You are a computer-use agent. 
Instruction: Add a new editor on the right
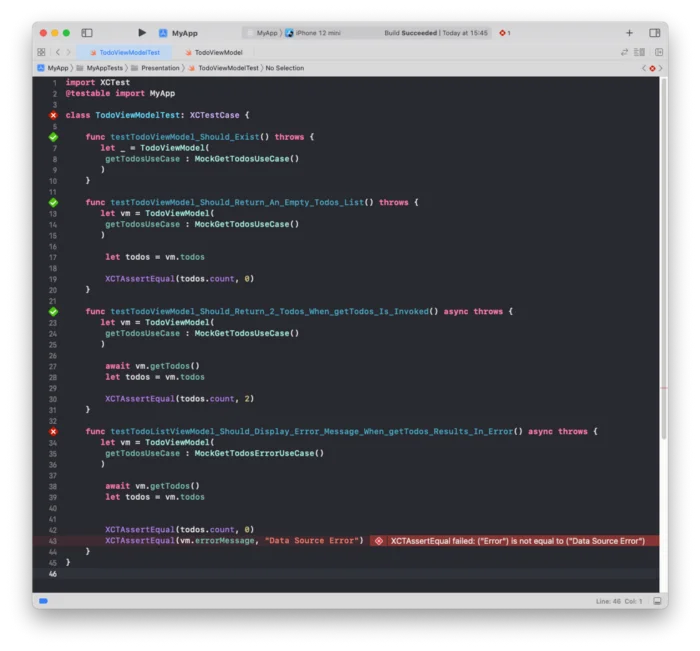pos(659,52)
